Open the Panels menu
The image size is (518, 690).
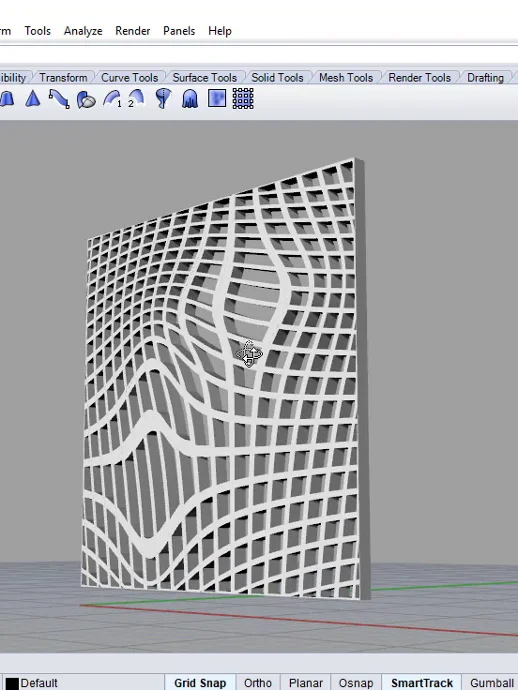pyautogui.click(x=179, y=31)
